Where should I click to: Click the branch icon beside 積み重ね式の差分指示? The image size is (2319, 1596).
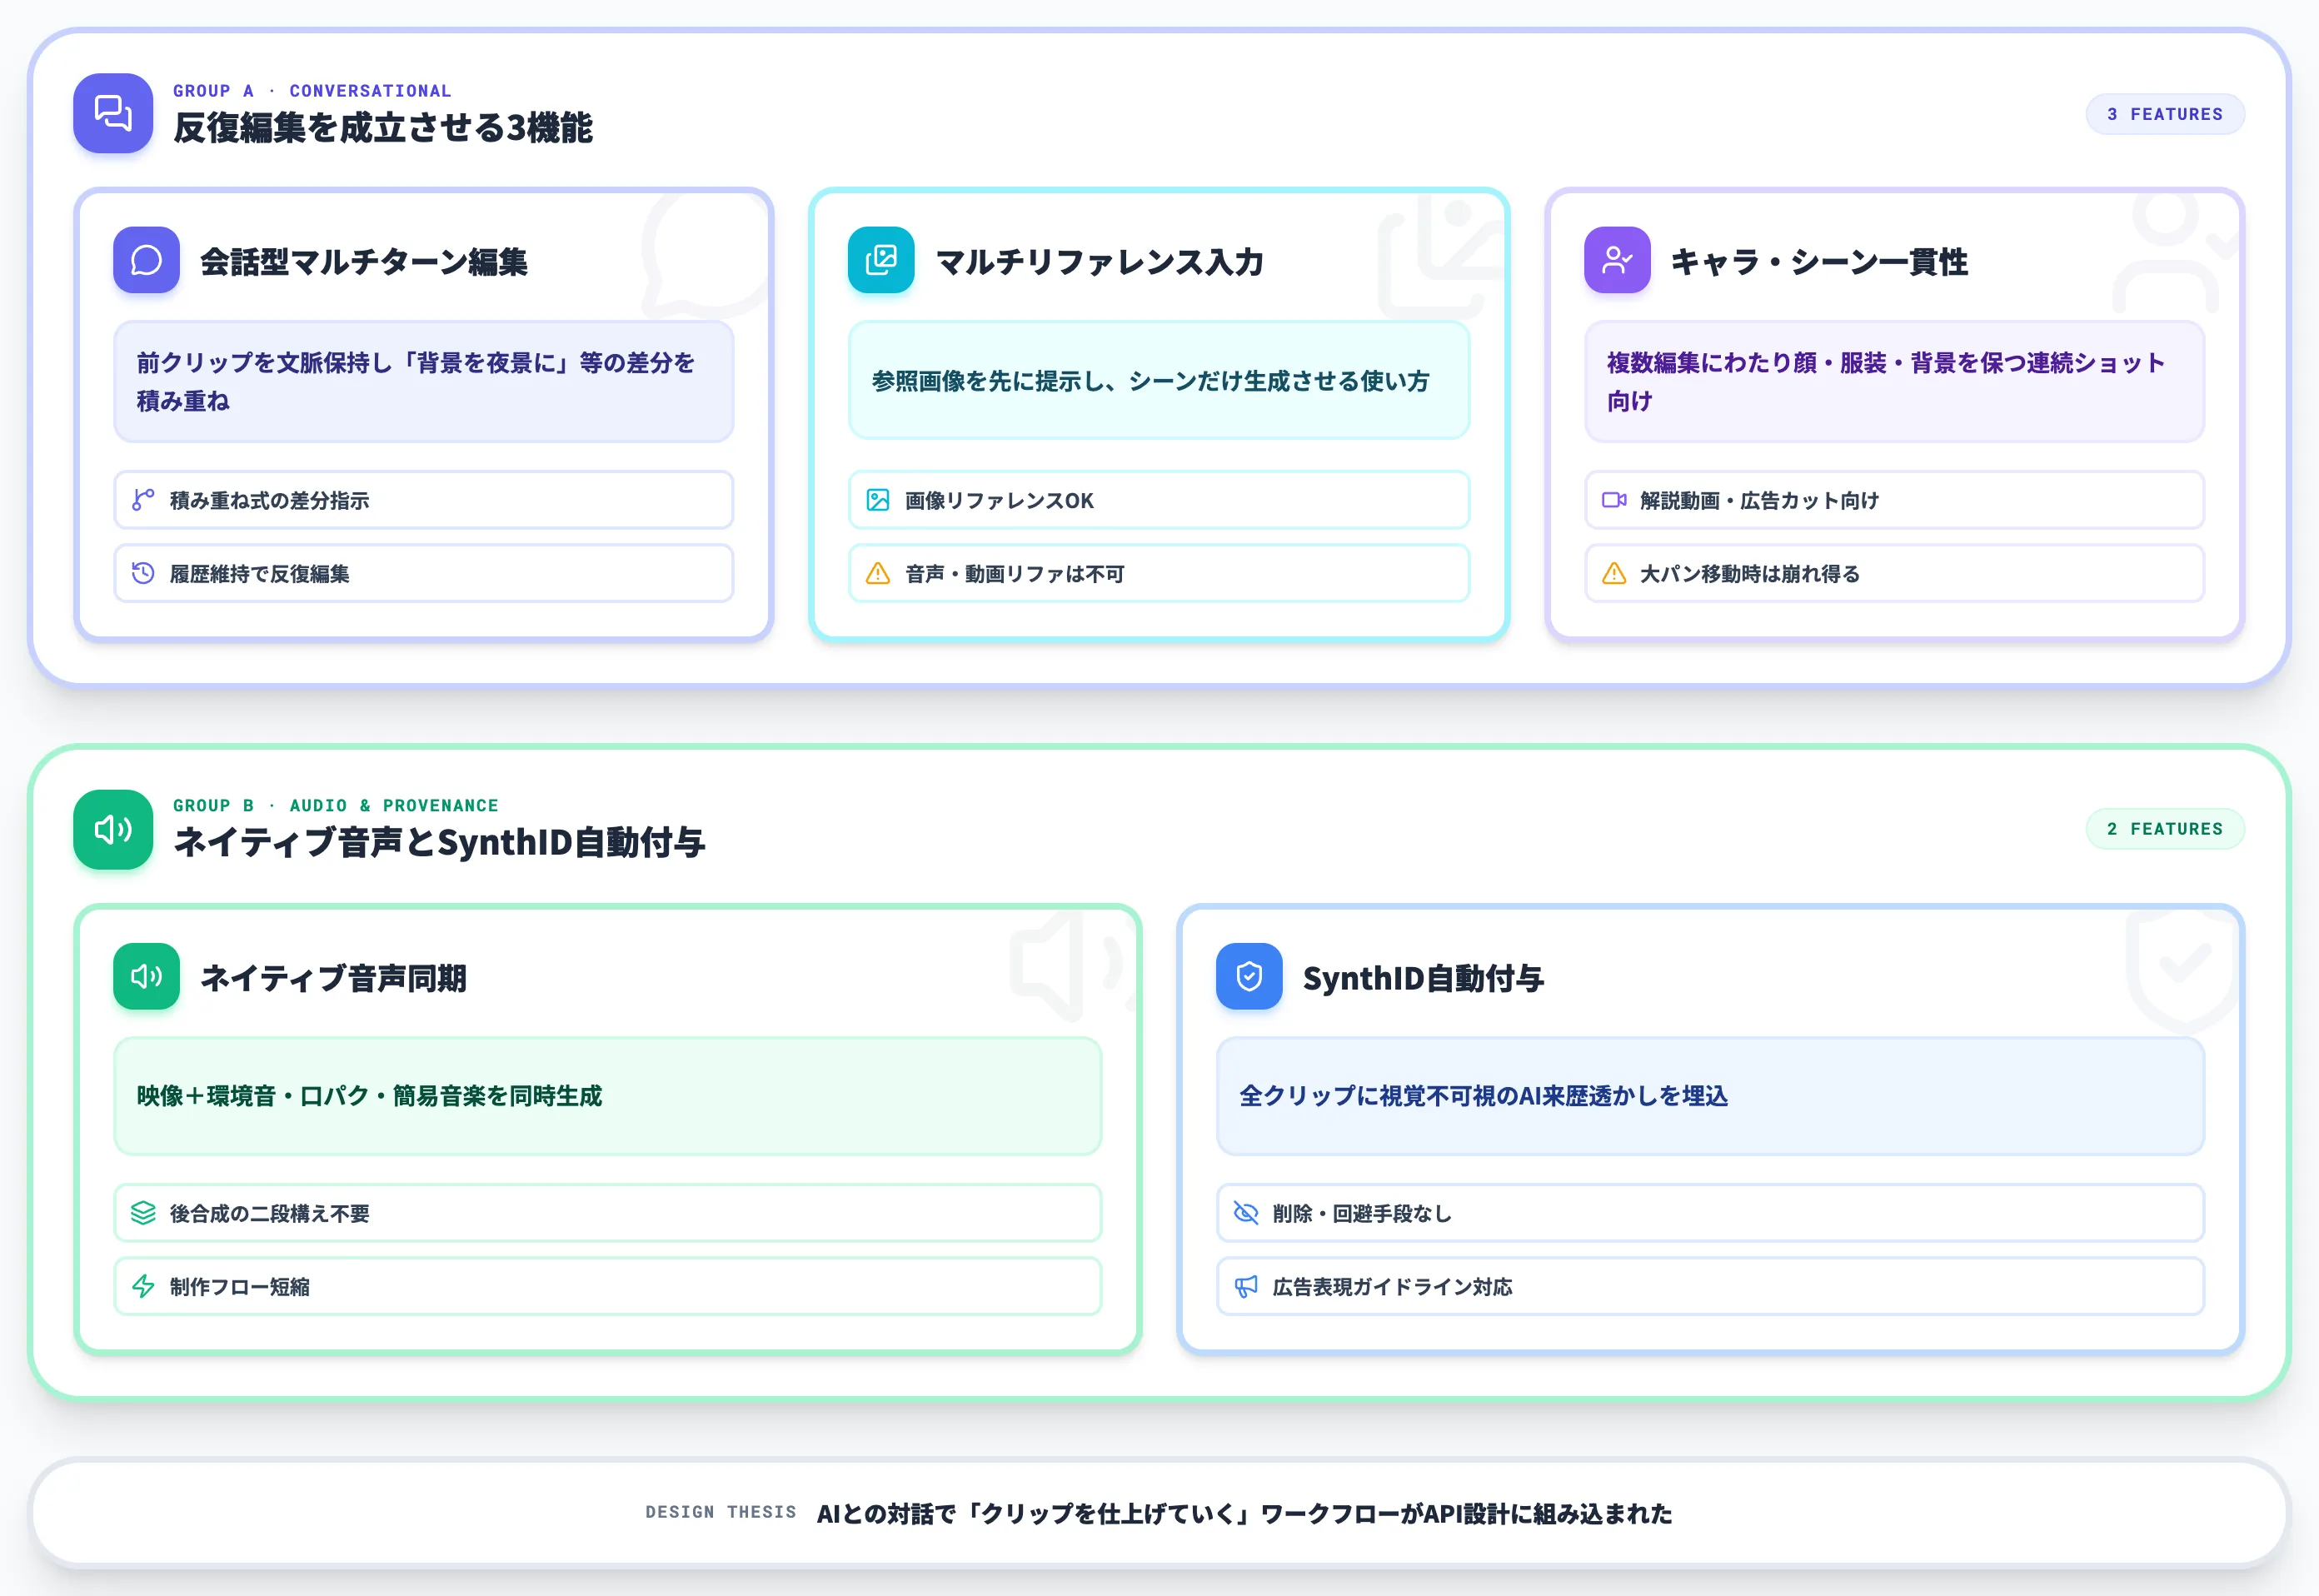pyautogui.click(x=143, y=500)
